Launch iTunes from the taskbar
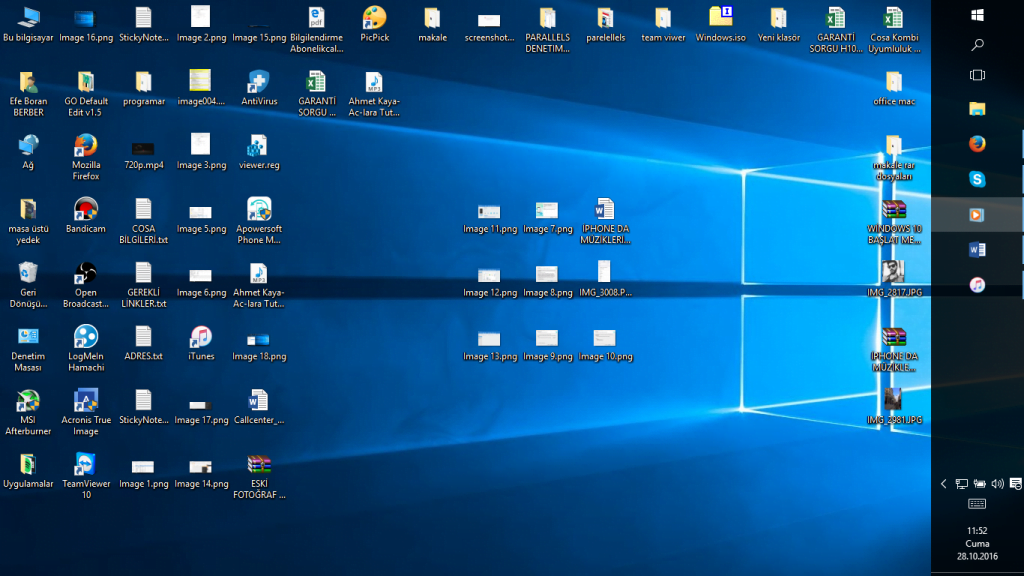Image resolution: width=1024 pixels, height=576 pixels. 978,286
